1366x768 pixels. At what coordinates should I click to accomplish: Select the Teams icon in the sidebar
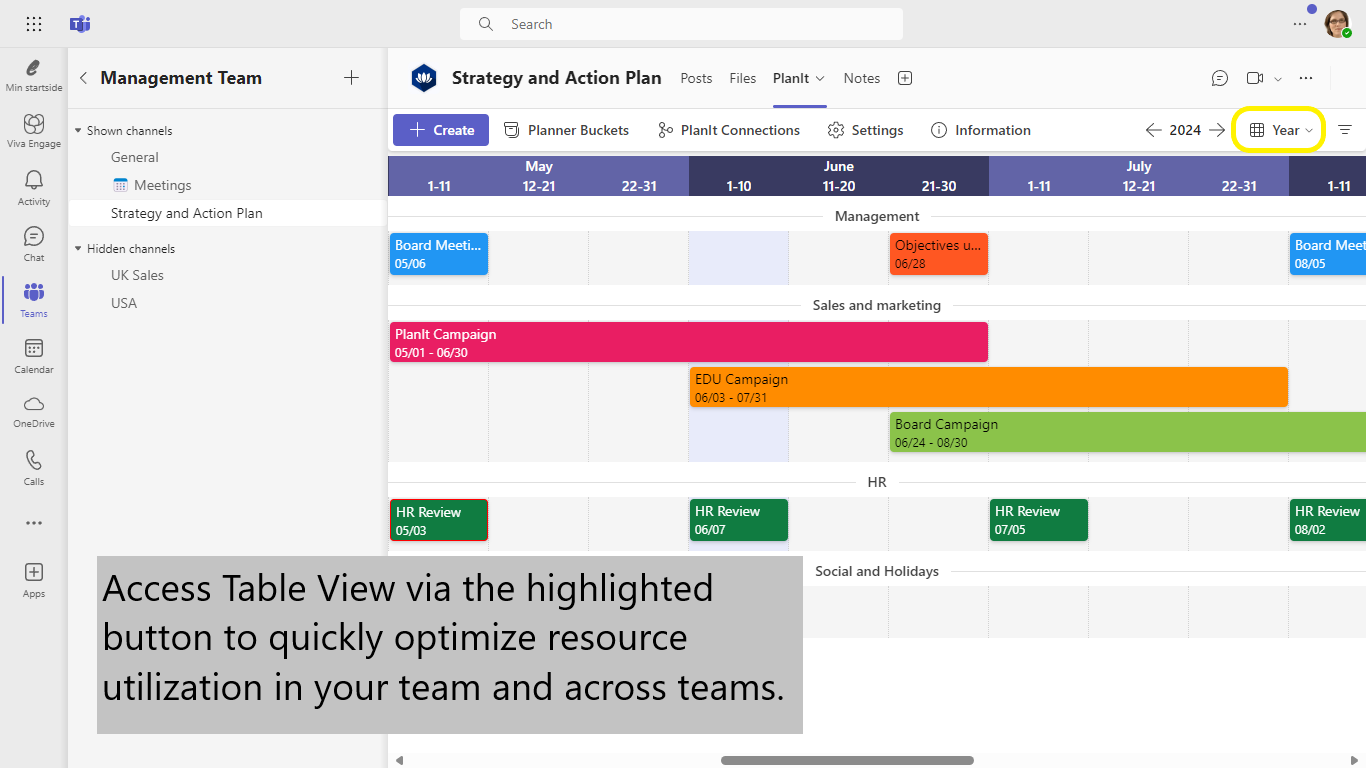[x=34, y=299]
